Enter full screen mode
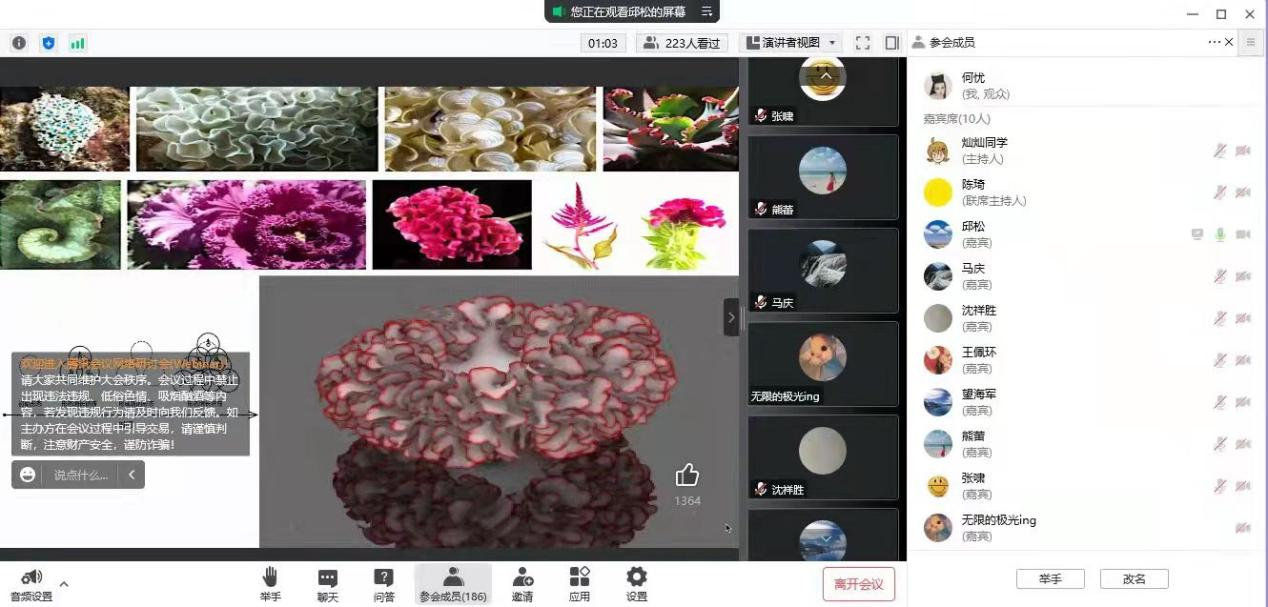1268x607 pixels. pos(863,43)
